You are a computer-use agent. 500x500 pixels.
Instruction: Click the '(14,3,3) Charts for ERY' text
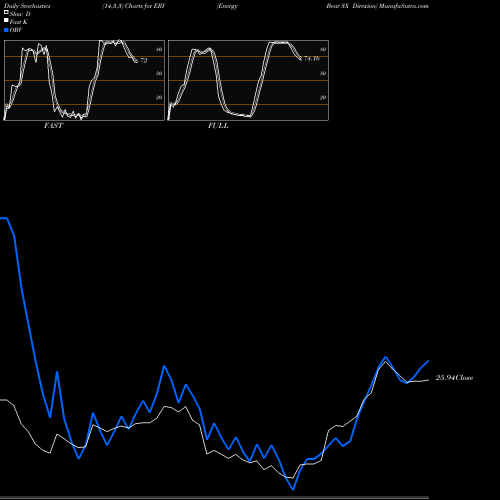point(134,6)
